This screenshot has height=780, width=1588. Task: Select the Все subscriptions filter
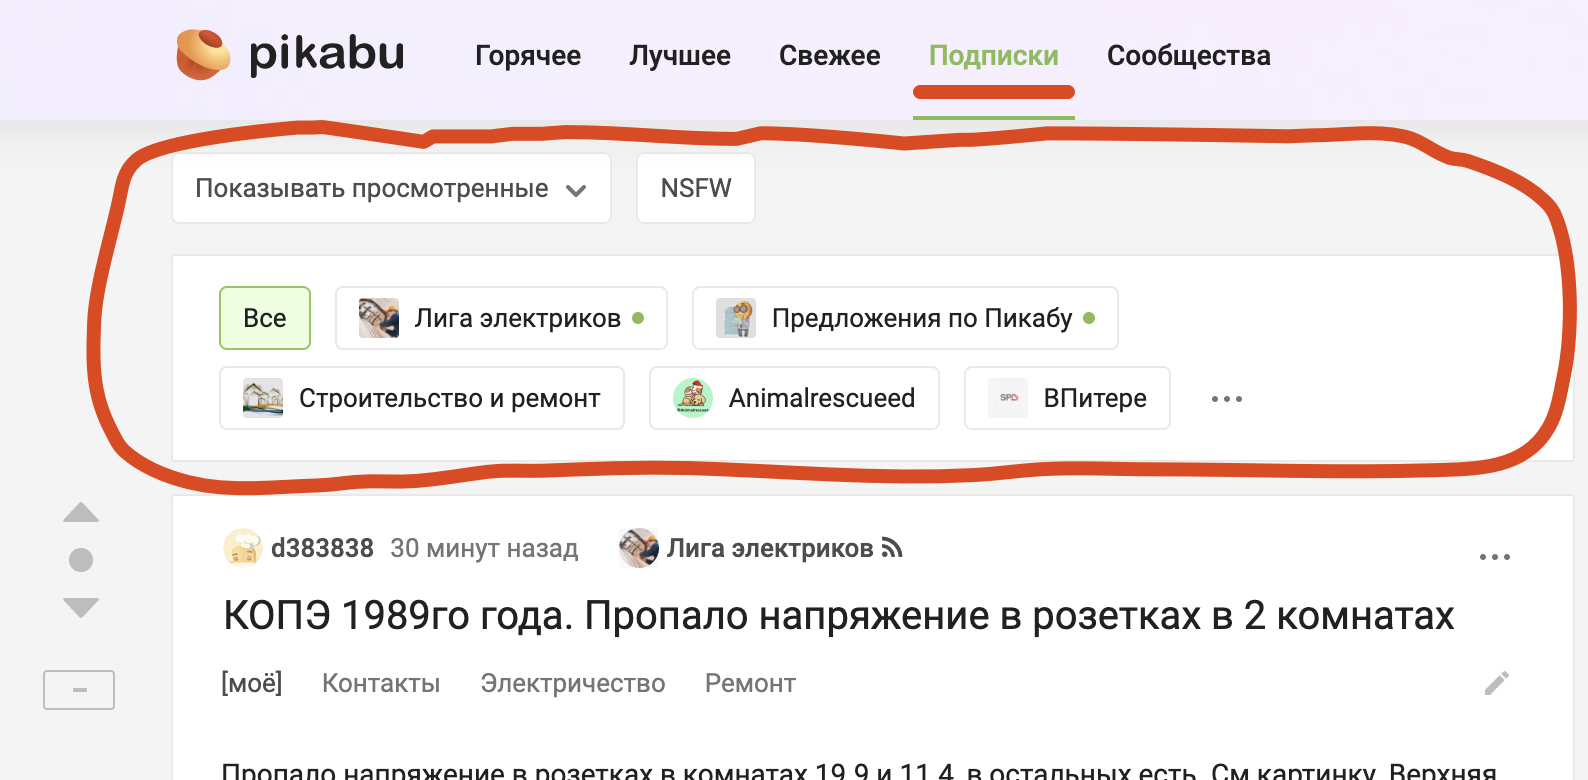tap(265, 318)
